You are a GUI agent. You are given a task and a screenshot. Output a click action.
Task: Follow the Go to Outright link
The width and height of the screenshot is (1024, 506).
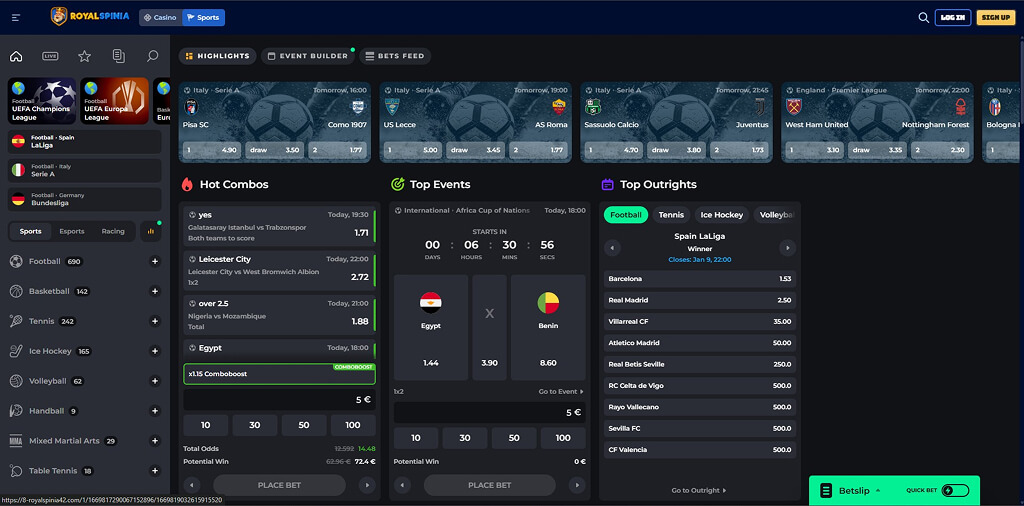click(x=699, y=490)
